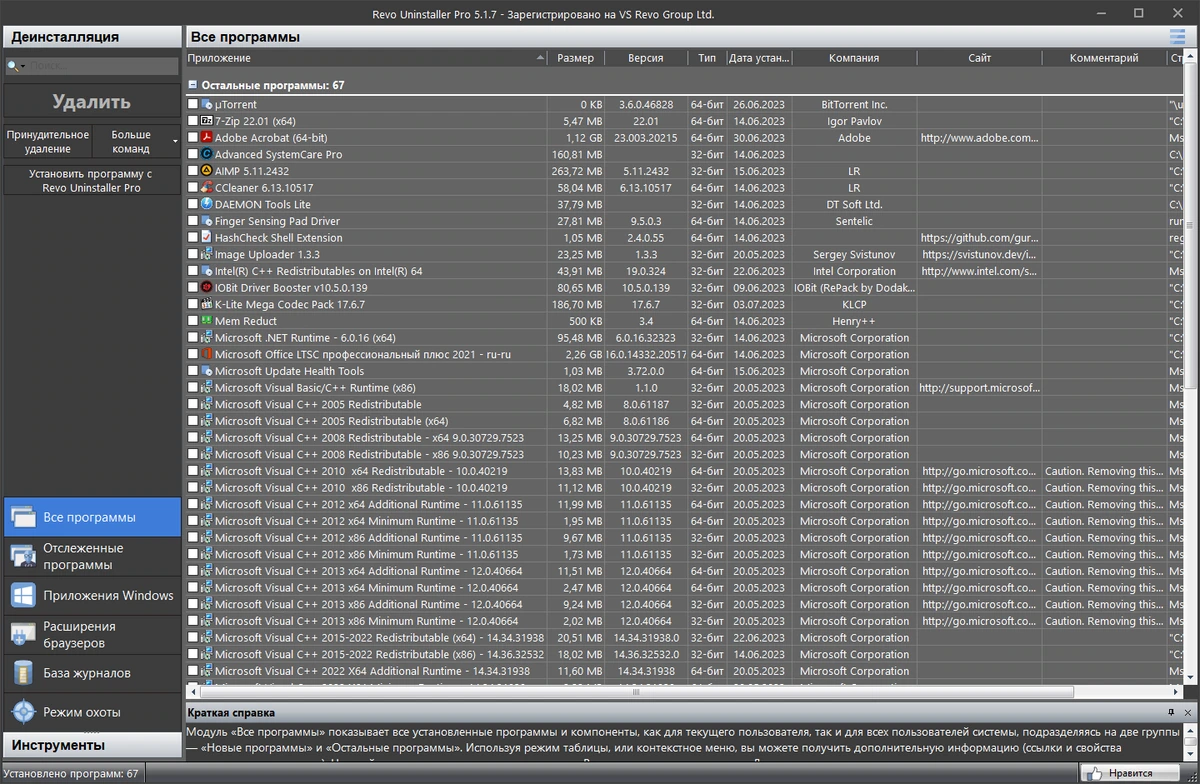
Task: Check the CCleaner 6.13.10517 box
Action: coord(193,188)
